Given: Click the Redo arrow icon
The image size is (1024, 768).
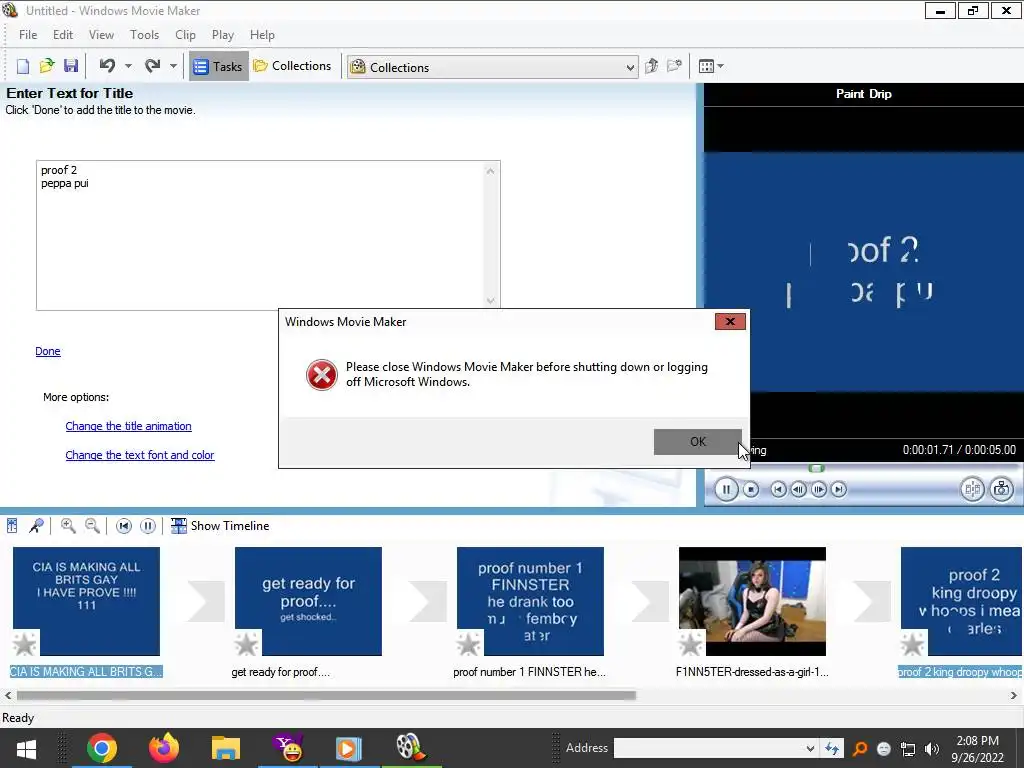Looking at the screenshot, I should [x=152, y=65].
